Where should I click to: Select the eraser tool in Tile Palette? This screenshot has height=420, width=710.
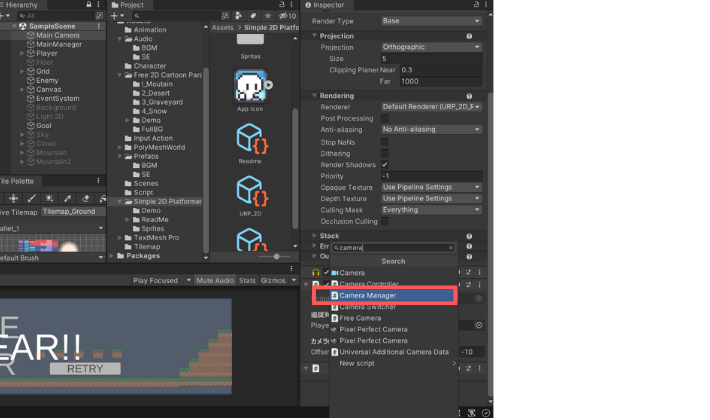87,198
